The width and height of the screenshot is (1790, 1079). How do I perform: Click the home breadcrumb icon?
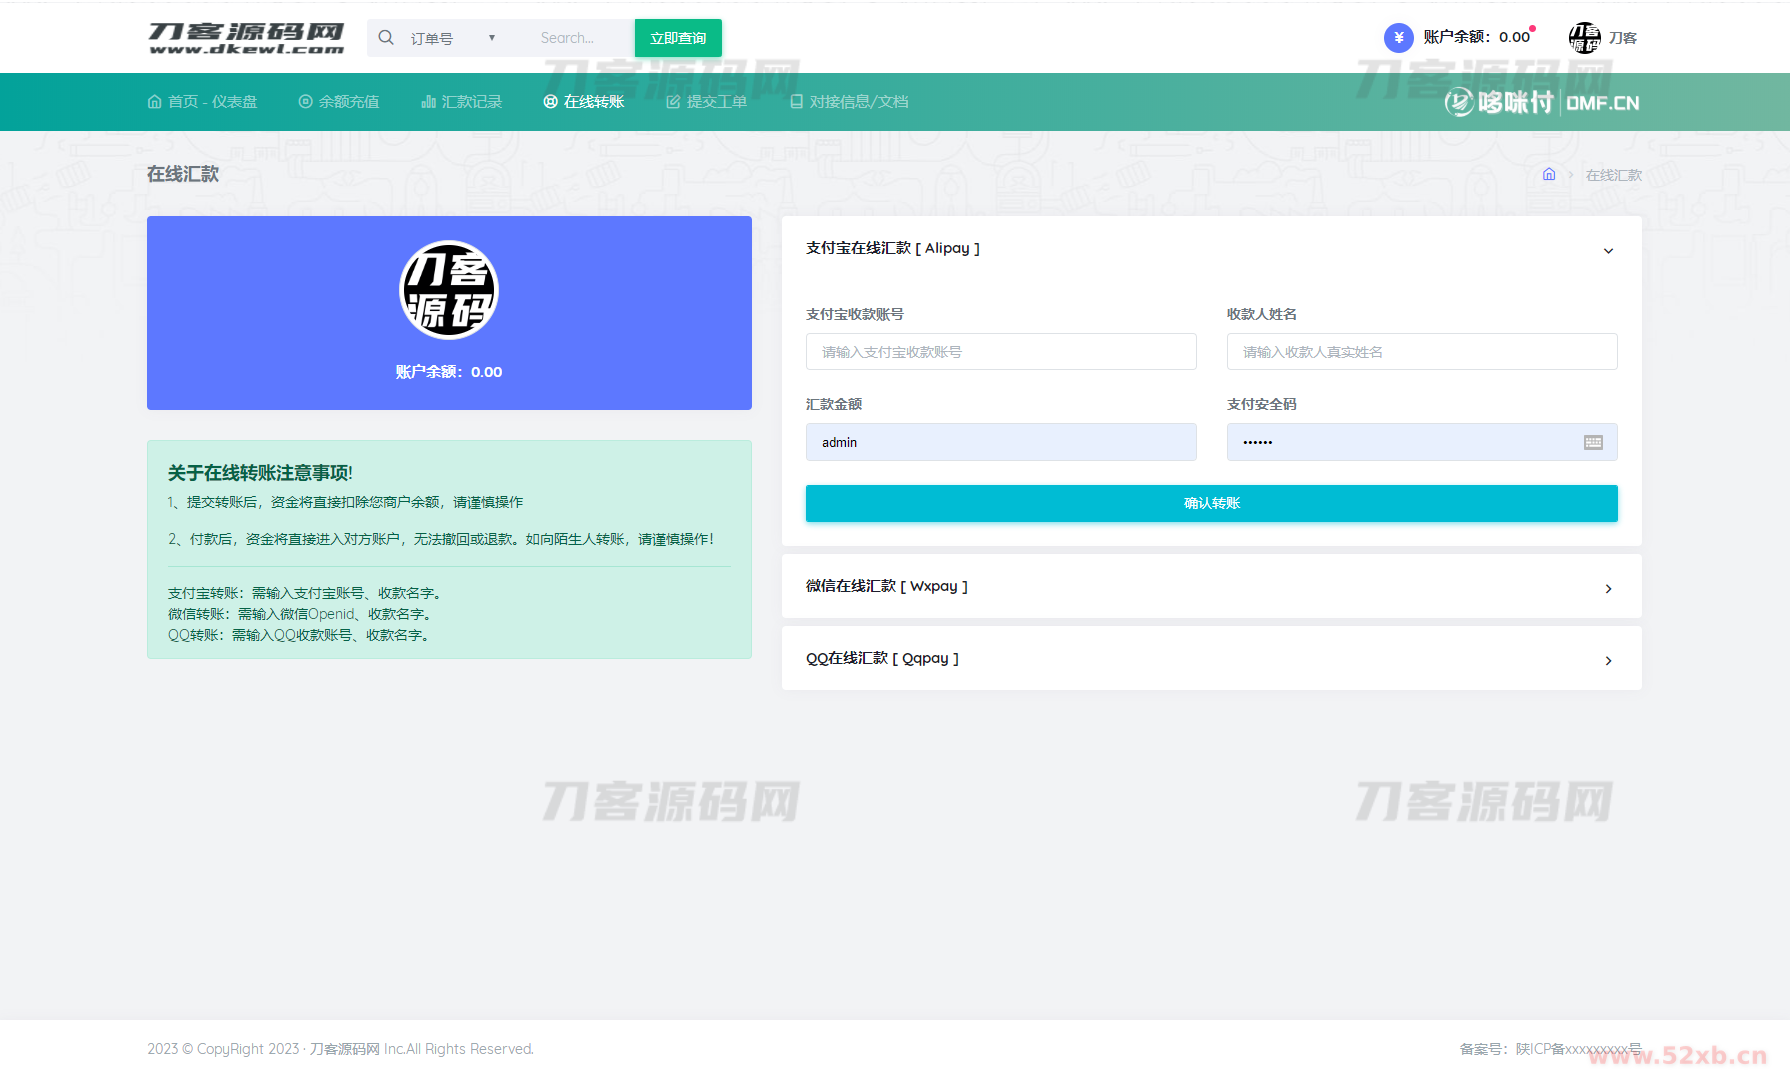pyautogui.click(x=1549, y=175)
